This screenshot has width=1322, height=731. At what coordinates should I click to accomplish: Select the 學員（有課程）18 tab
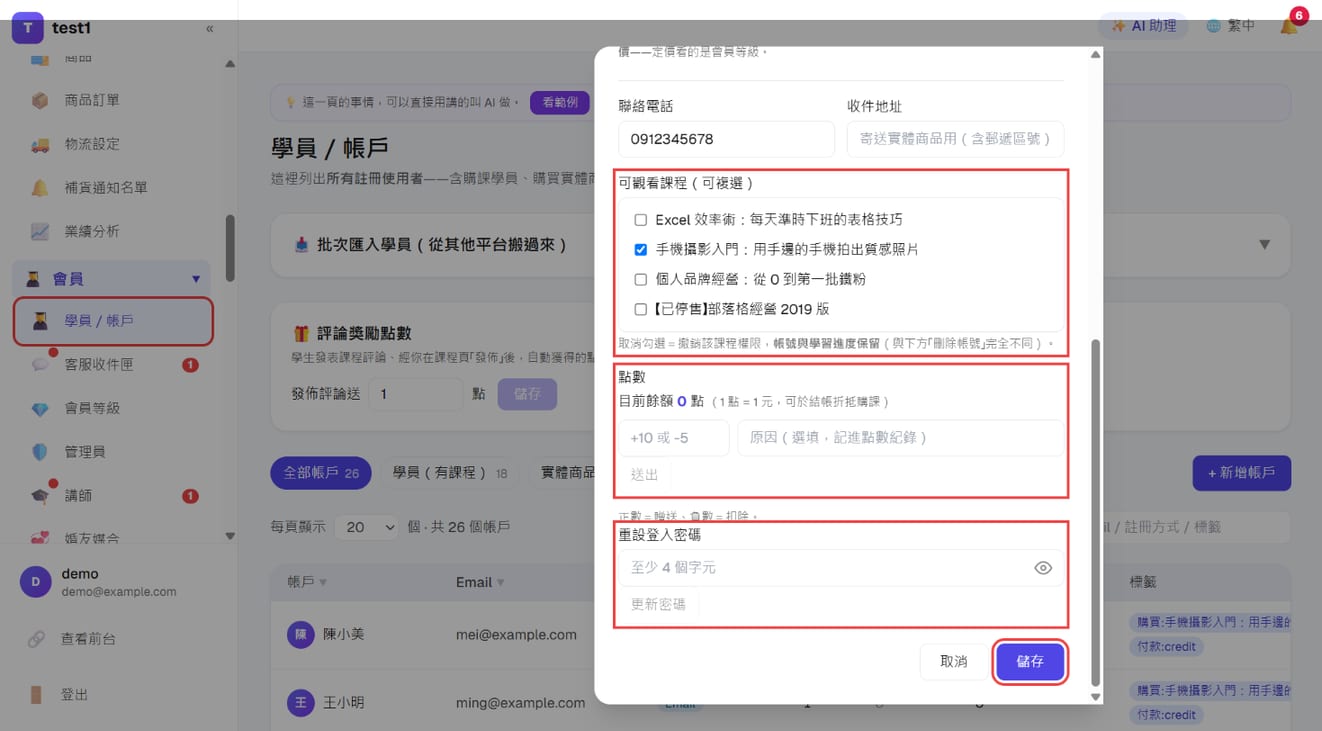point(450,473)
